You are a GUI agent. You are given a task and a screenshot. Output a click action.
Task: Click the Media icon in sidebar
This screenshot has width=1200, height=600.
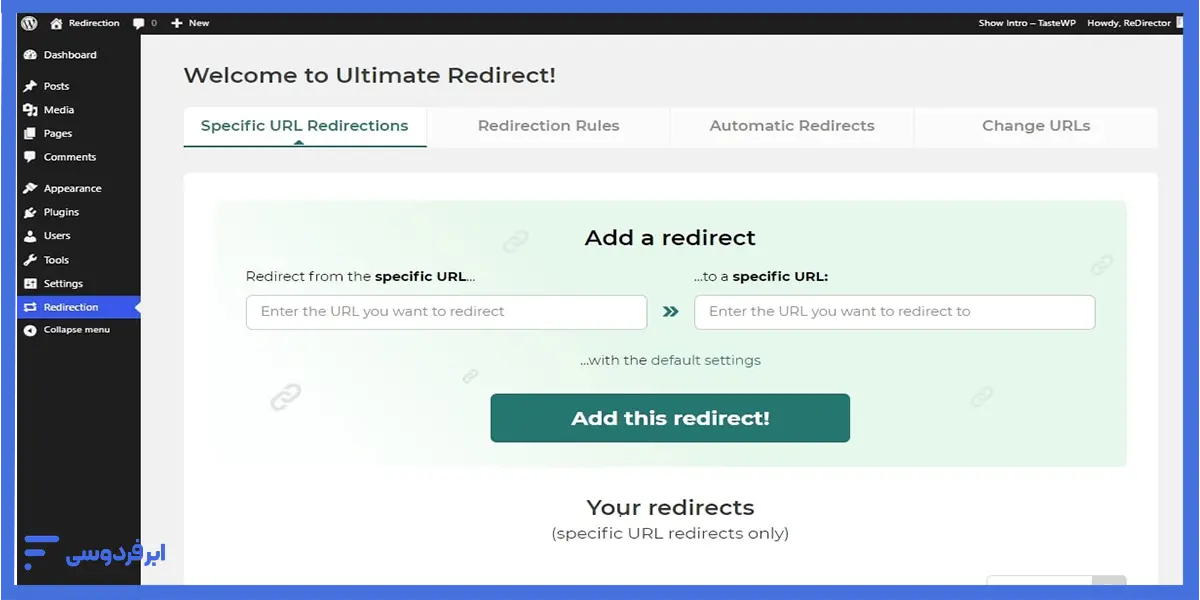pos(30,110)
